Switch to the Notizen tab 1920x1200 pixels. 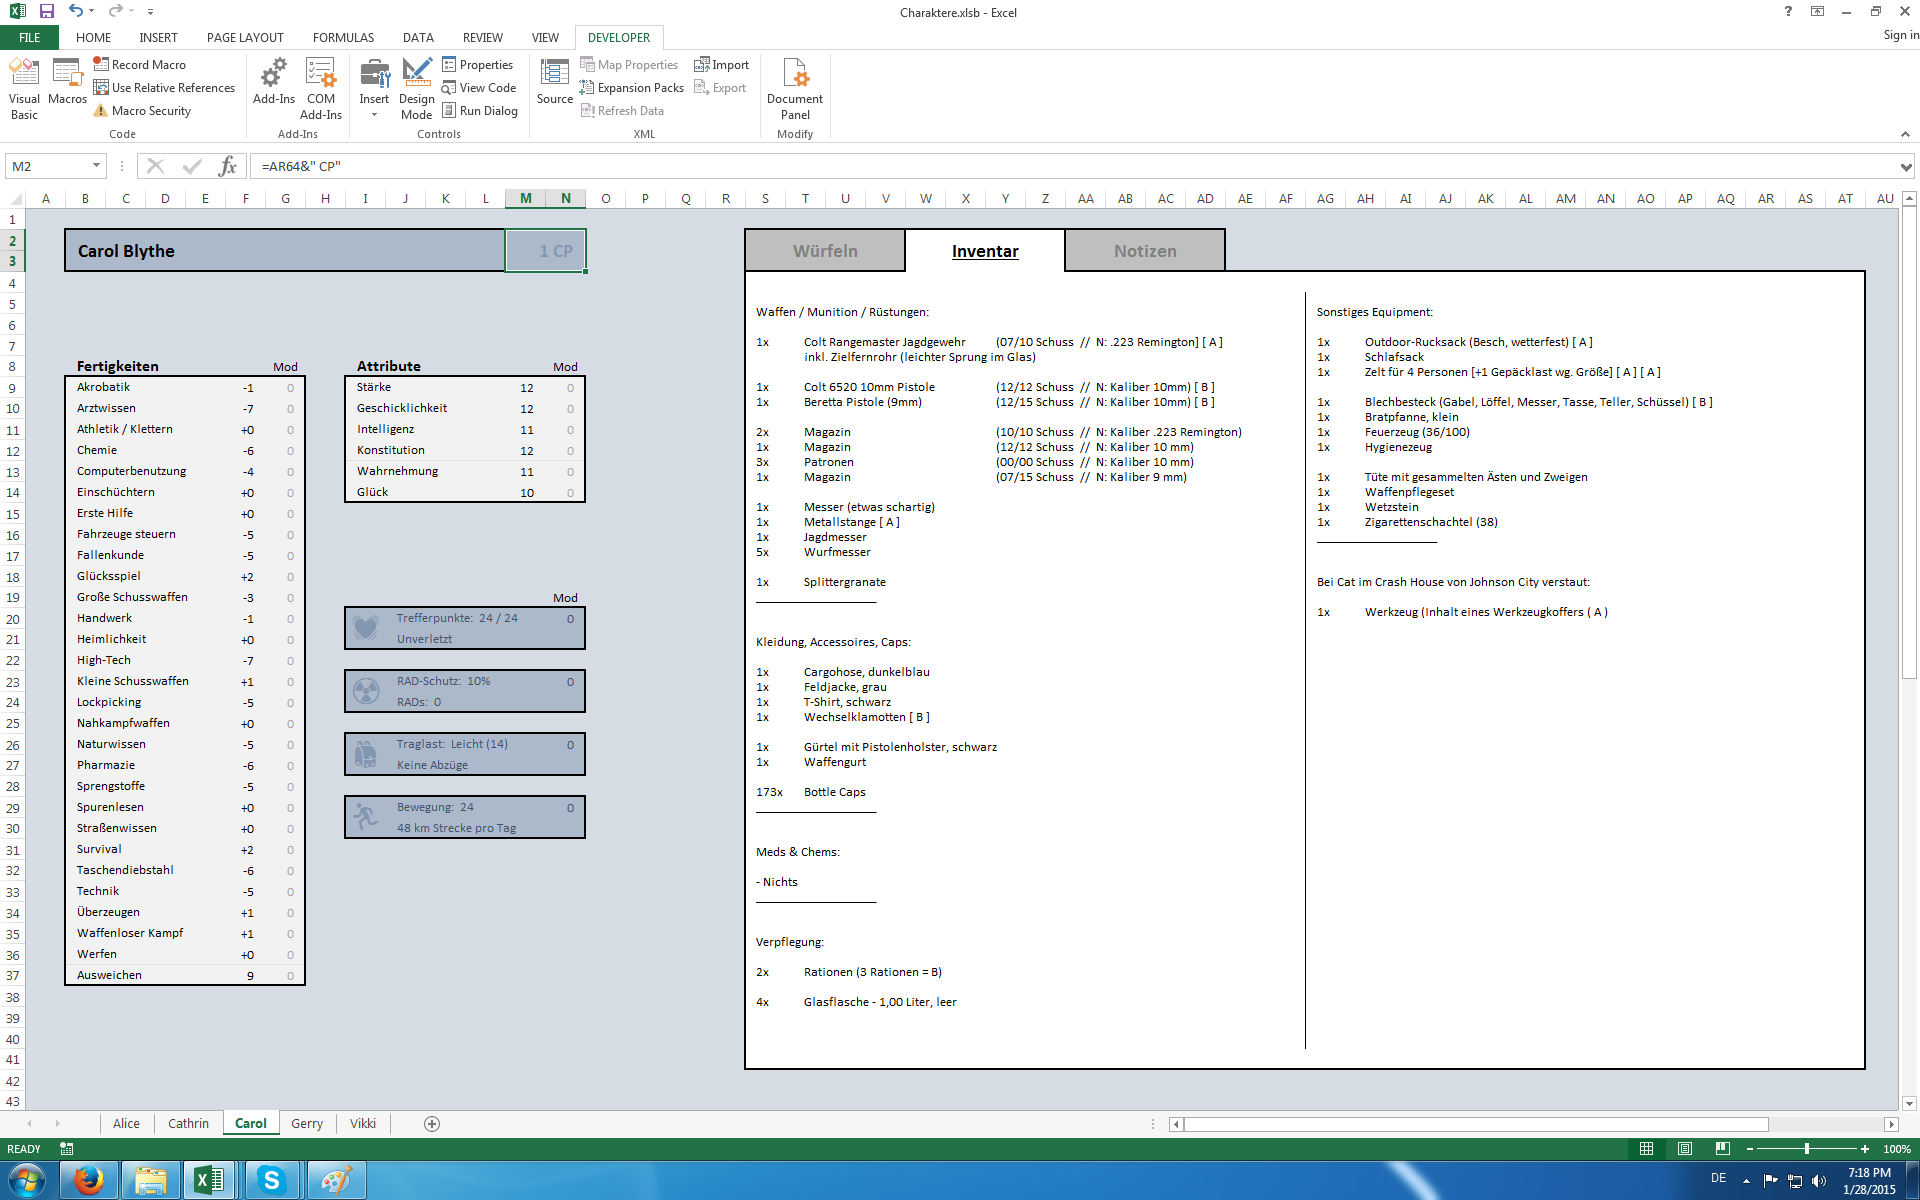tap(1143, 250)
